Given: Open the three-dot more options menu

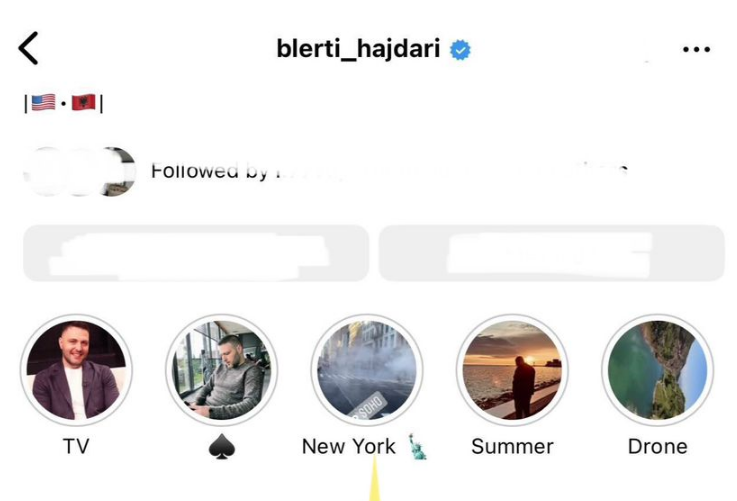Looking at the screenshot, I should (696, 49).
